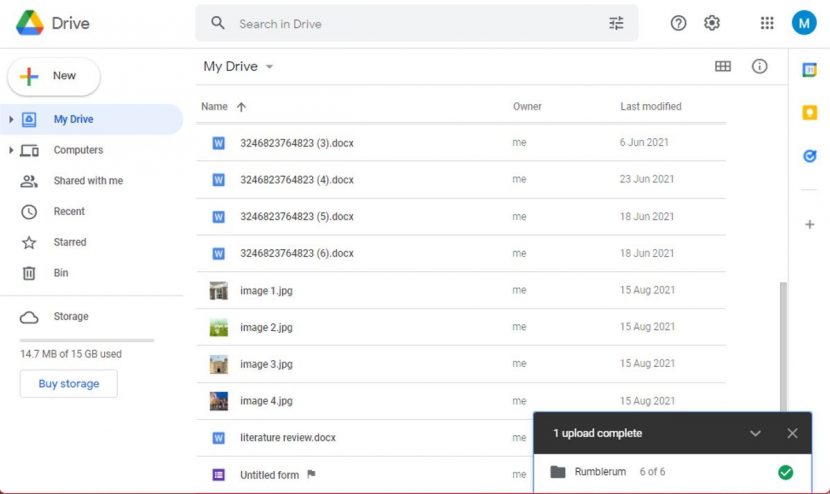830x494 pixels.
Task: Select image 1.jpg thumbnail
Action: (x=219, y=291)
